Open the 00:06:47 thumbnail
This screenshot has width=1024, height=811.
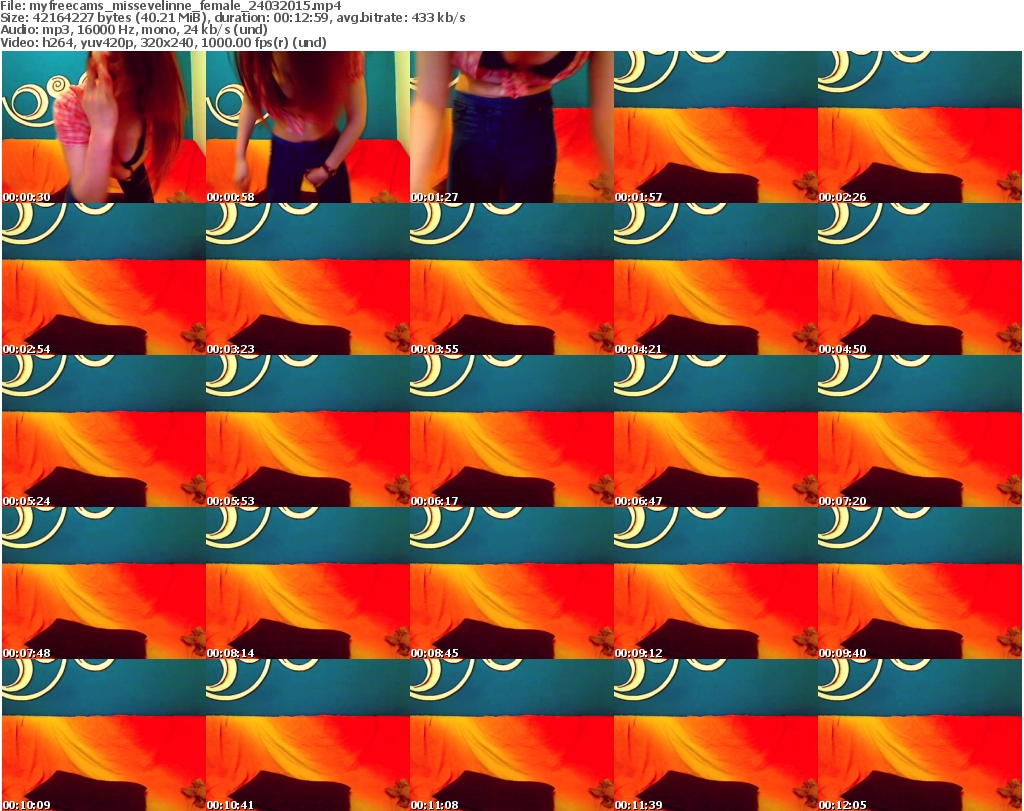(716, 431)
